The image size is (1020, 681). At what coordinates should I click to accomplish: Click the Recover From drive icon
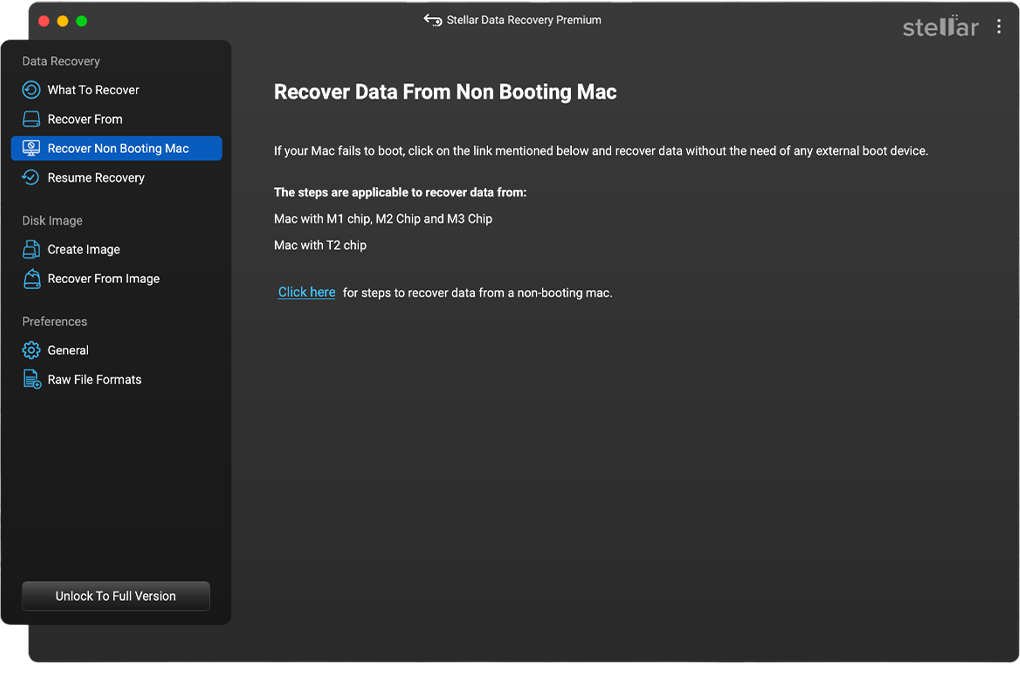click(31, 119)
